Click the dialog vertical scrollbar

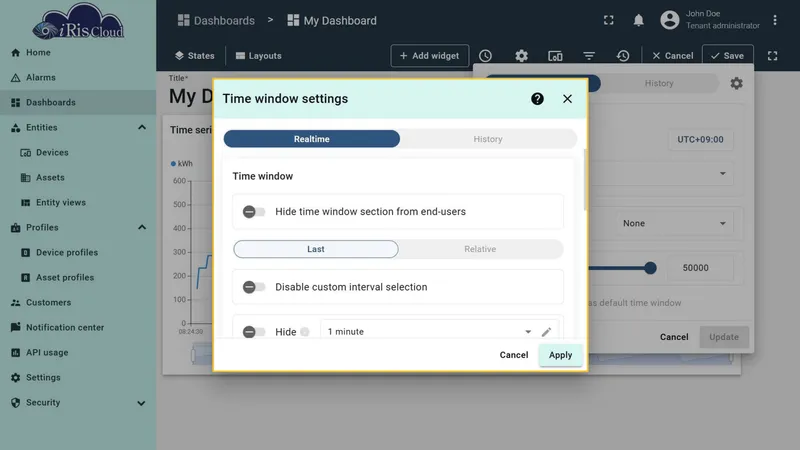(x=585, y=180)
